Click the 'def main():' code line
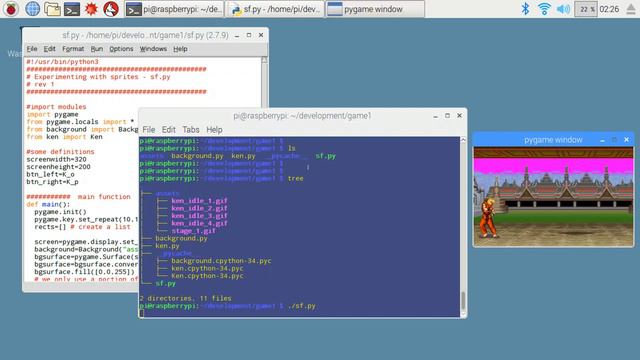 tap(48, 204)
